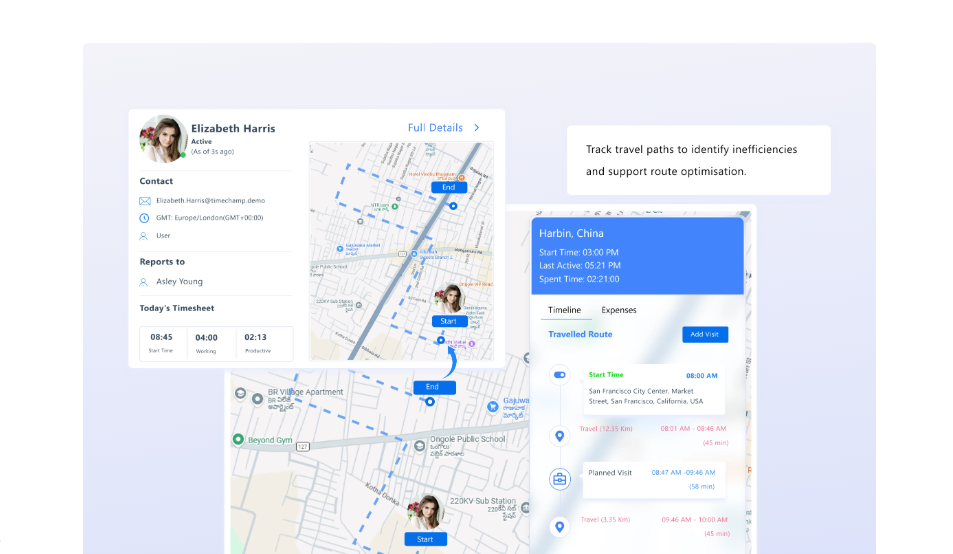Click the clock timezone icon
This screenshot has height=554, width=953.
tap(144, 218)
